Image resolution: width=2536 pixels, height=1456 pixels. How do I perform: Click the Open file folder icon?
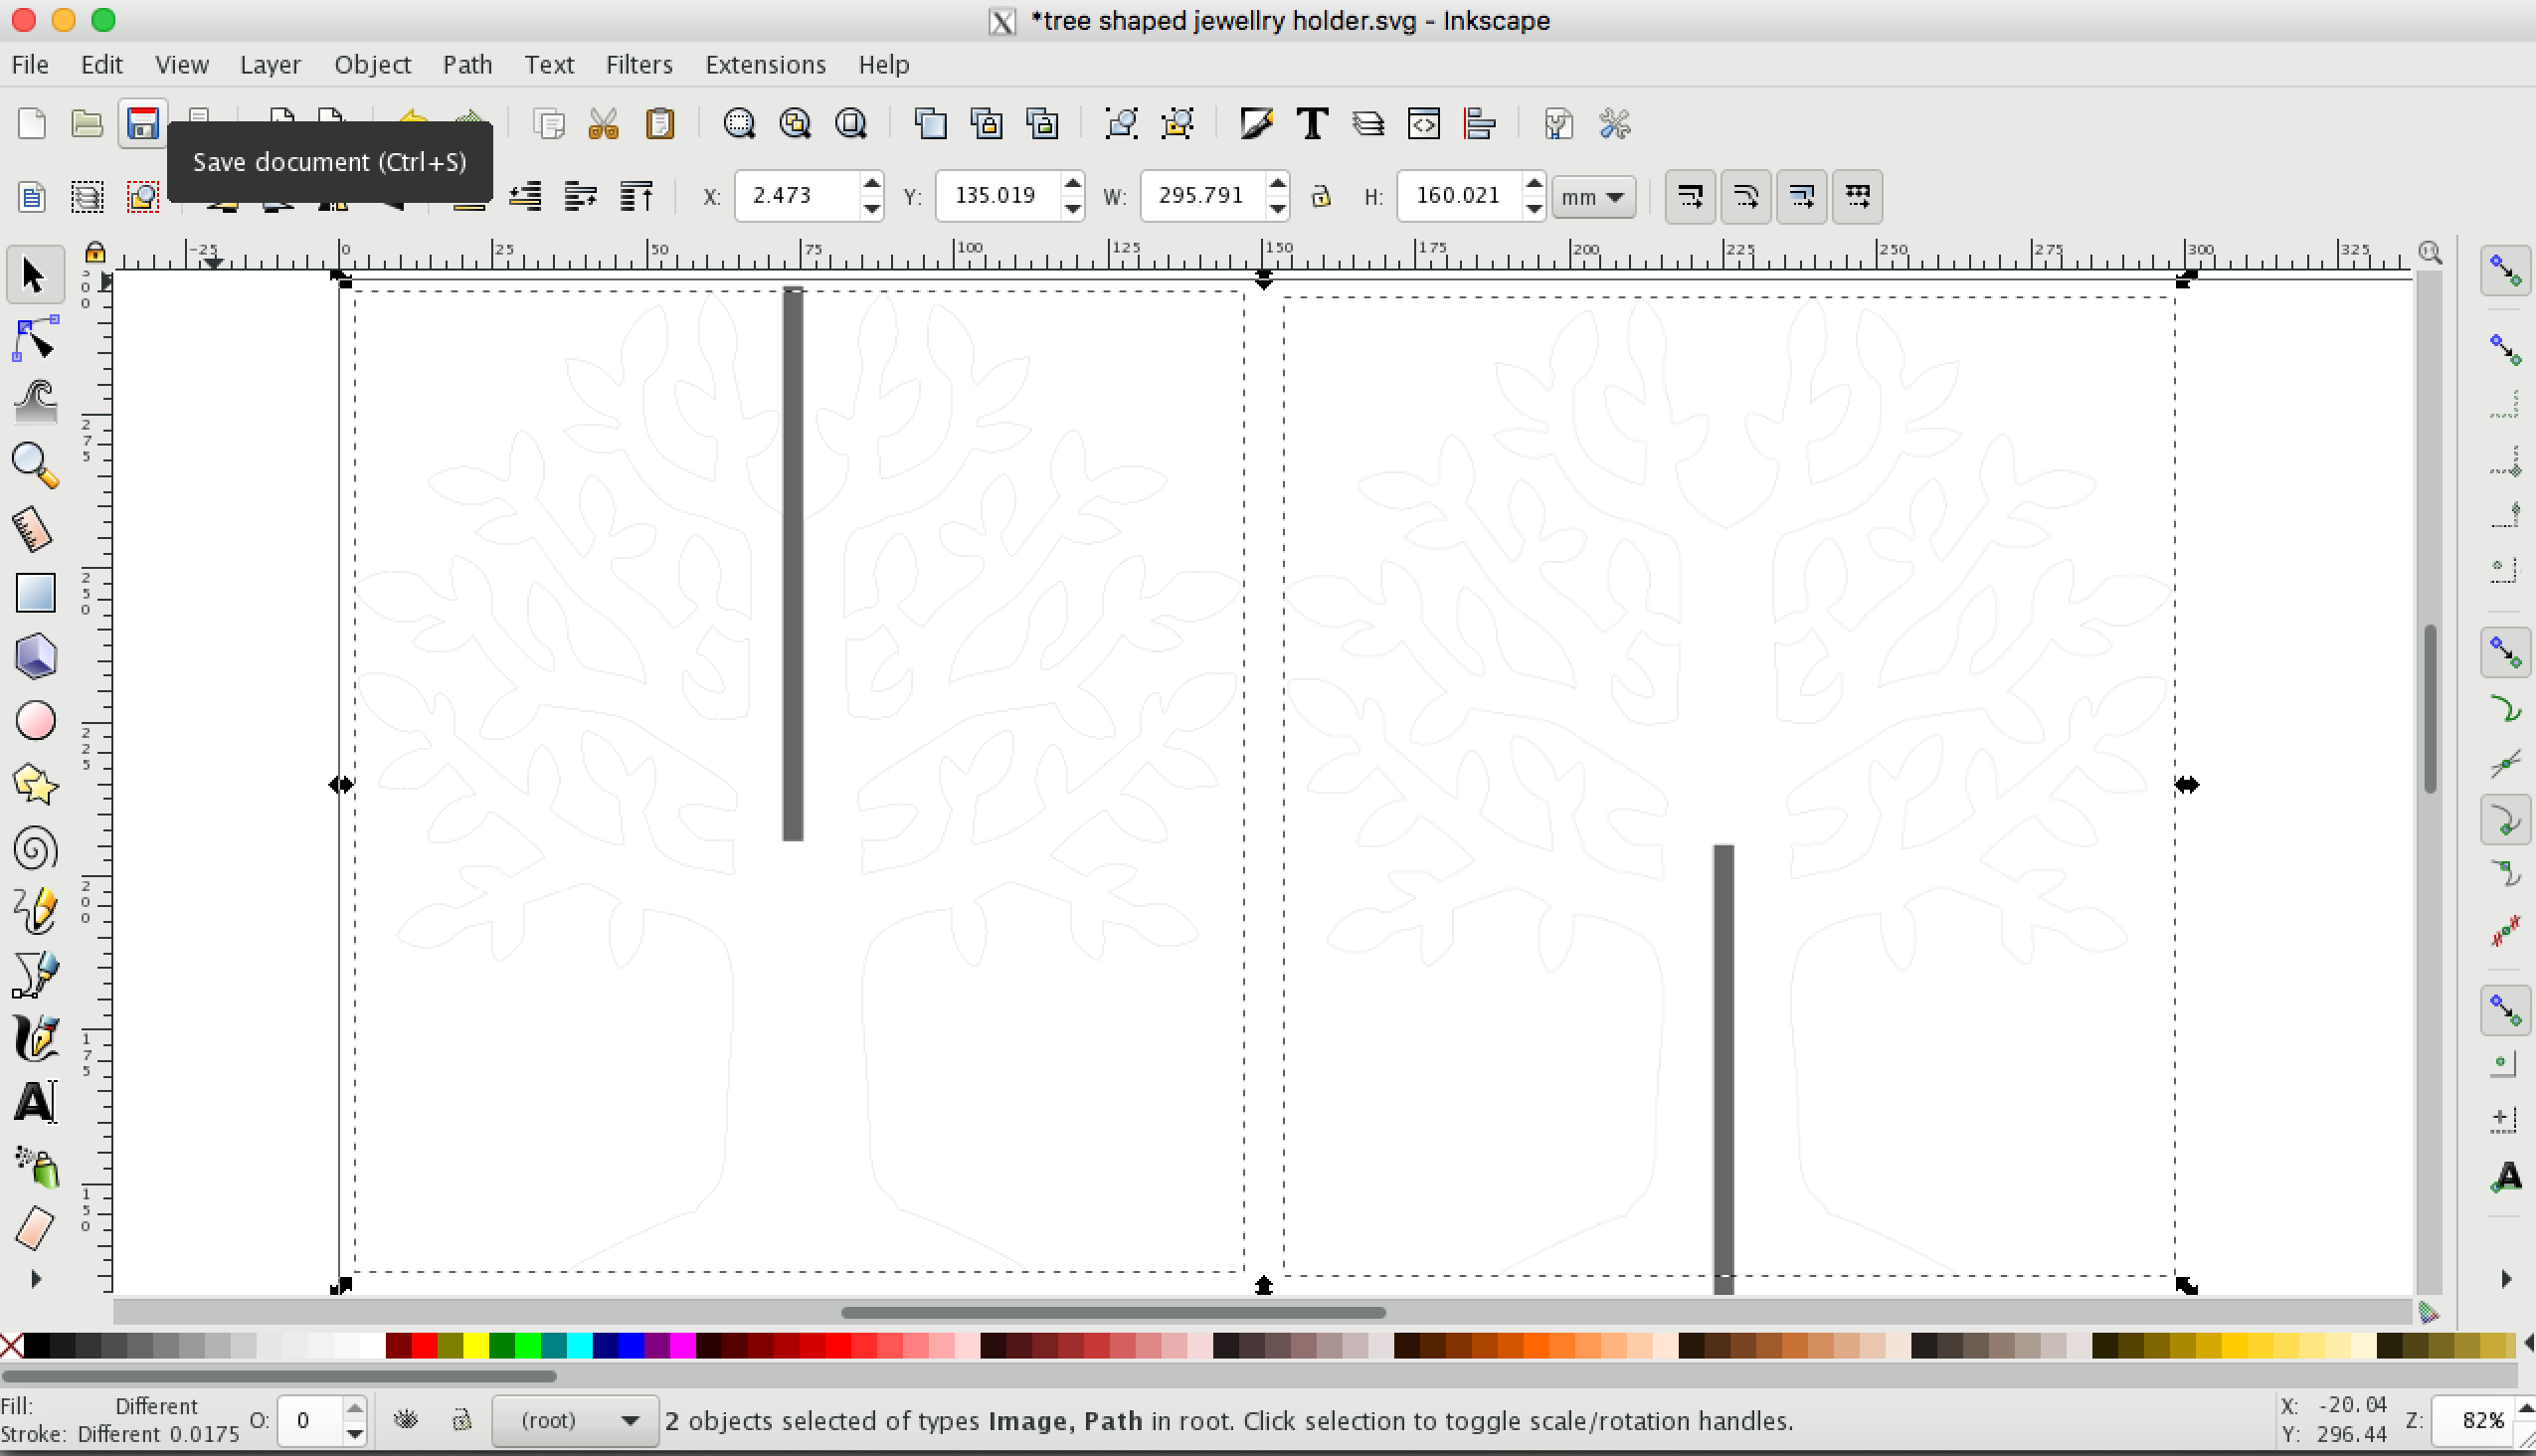(87, 124)
